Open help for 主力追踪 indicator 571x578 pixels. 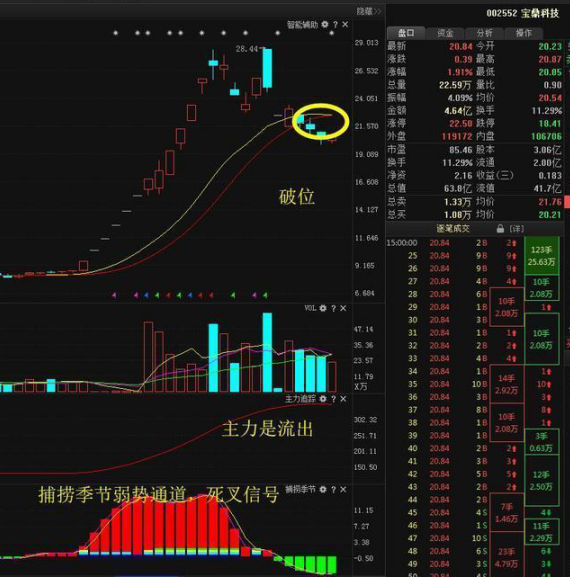click(333, 399)
